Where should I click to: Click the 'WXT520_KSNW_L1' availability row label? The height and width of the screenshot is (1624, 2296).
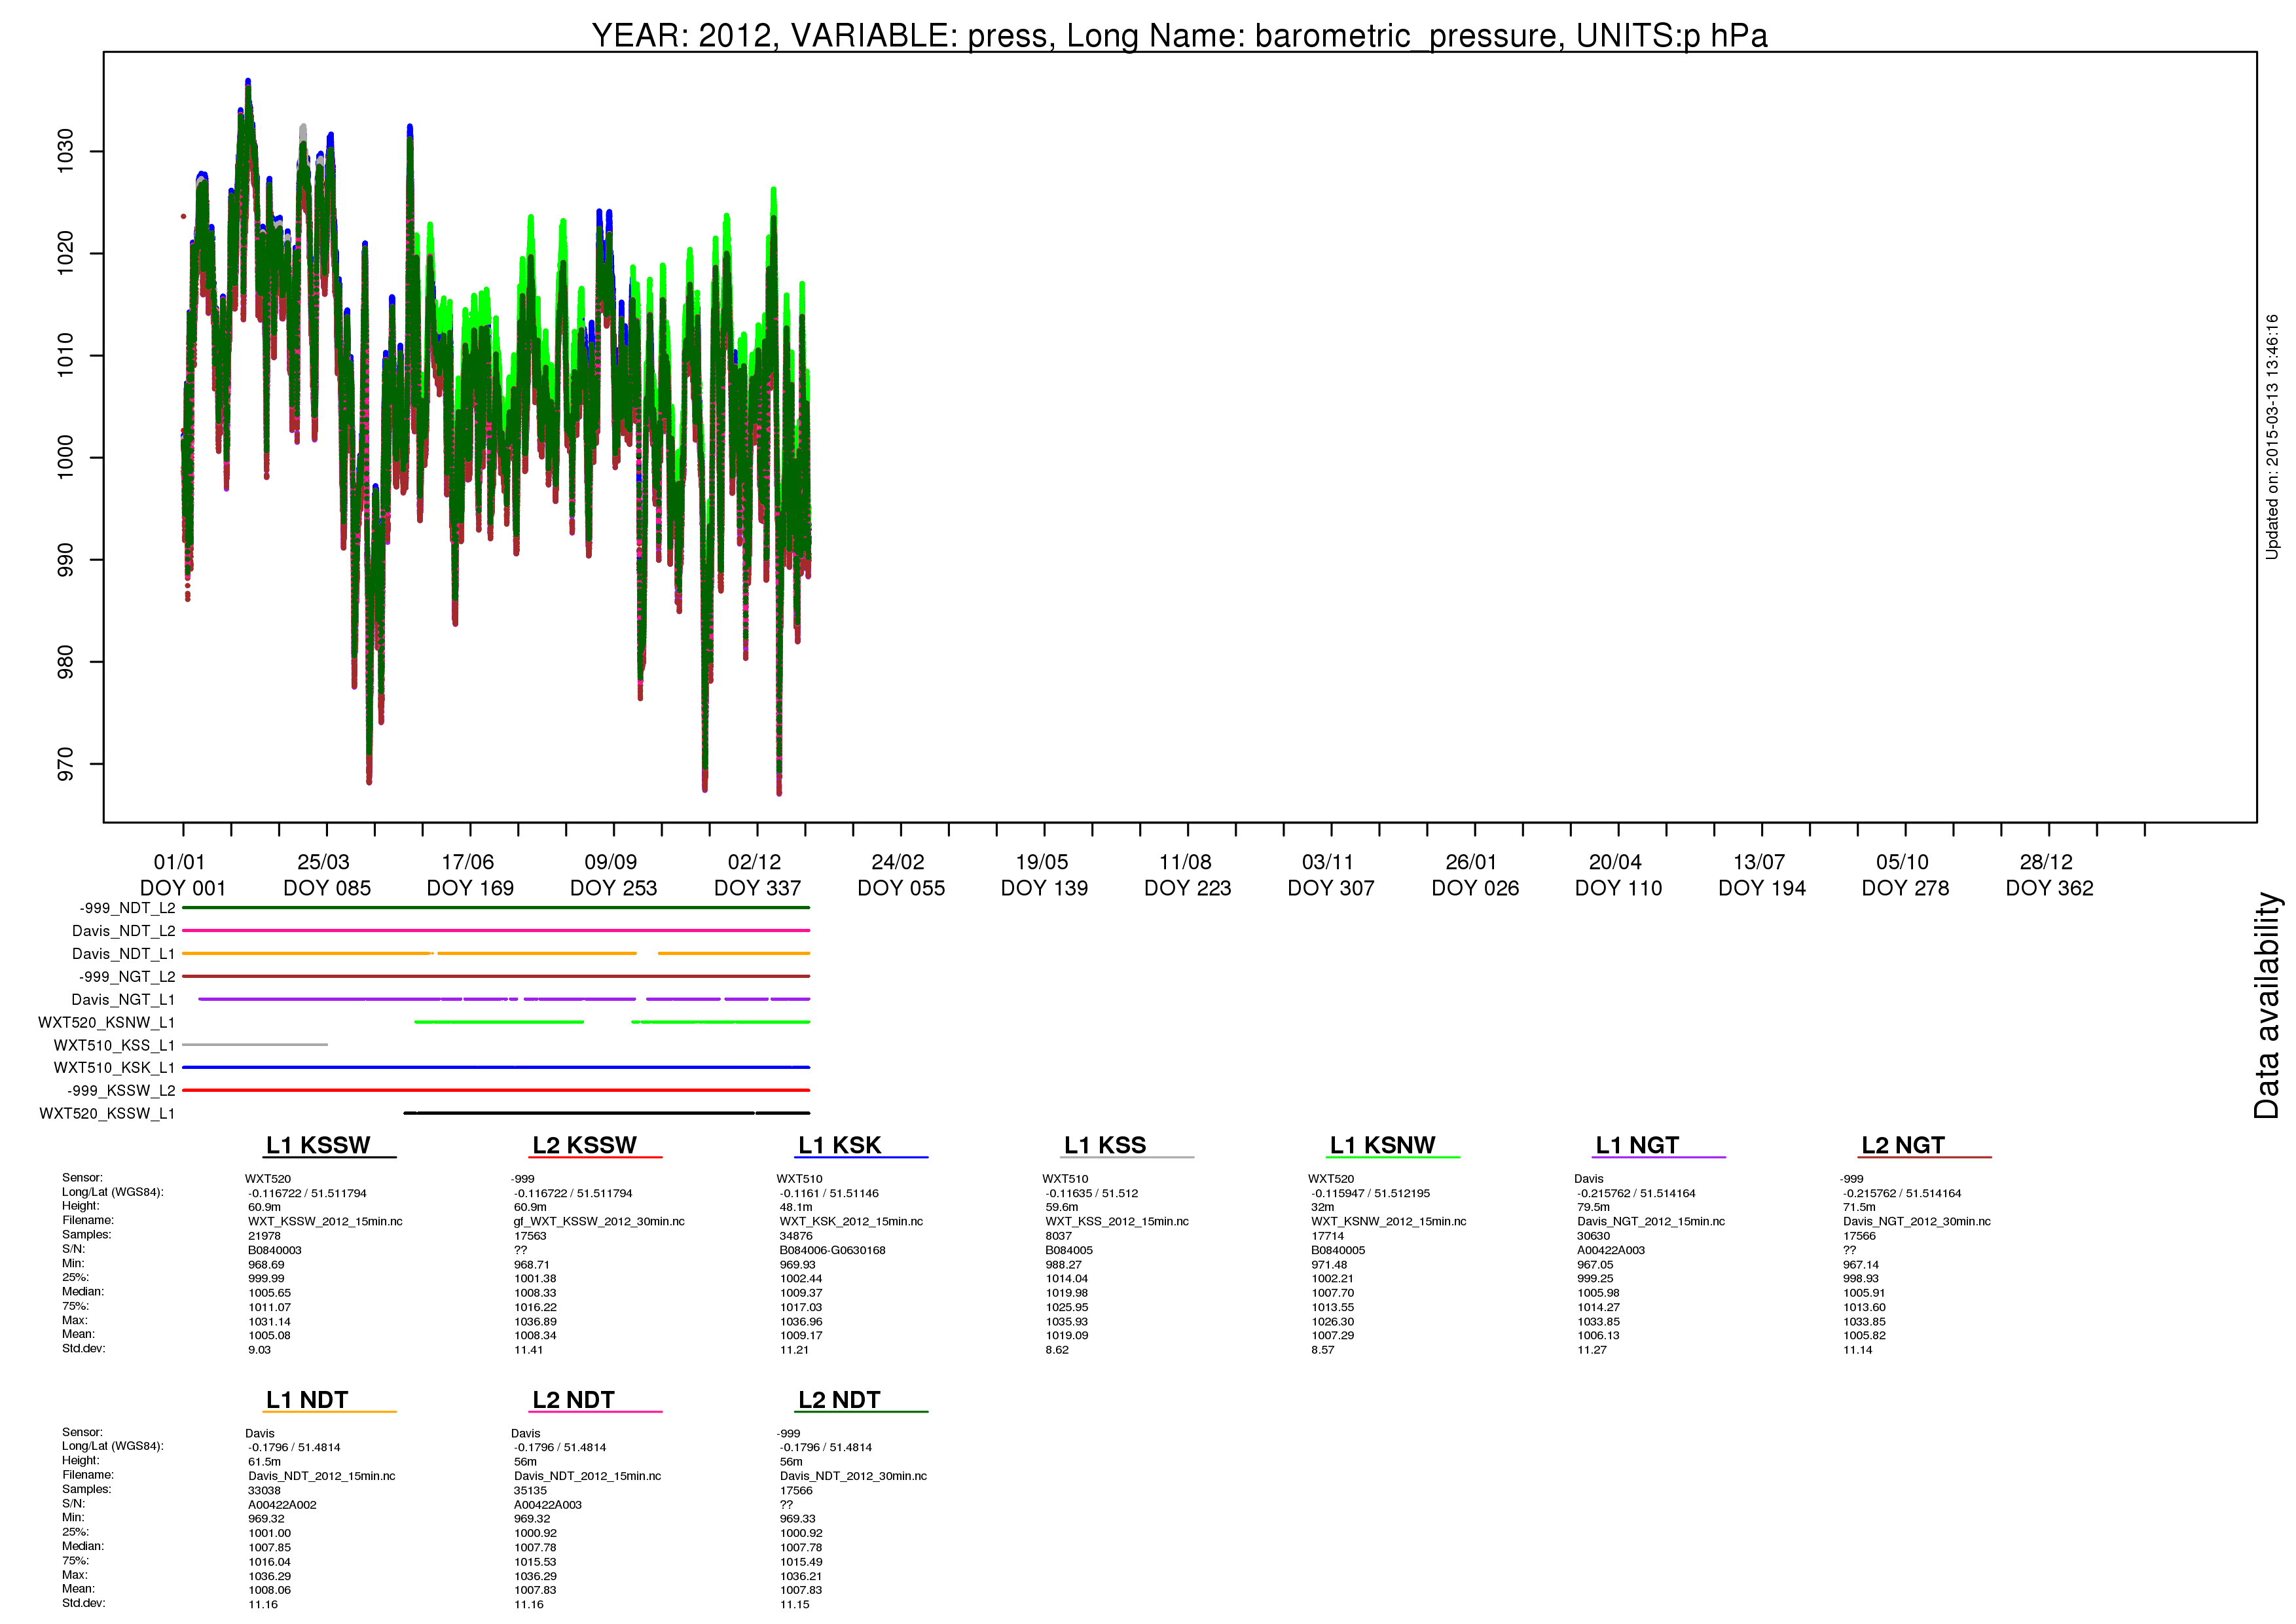[x=106, y=1023]
